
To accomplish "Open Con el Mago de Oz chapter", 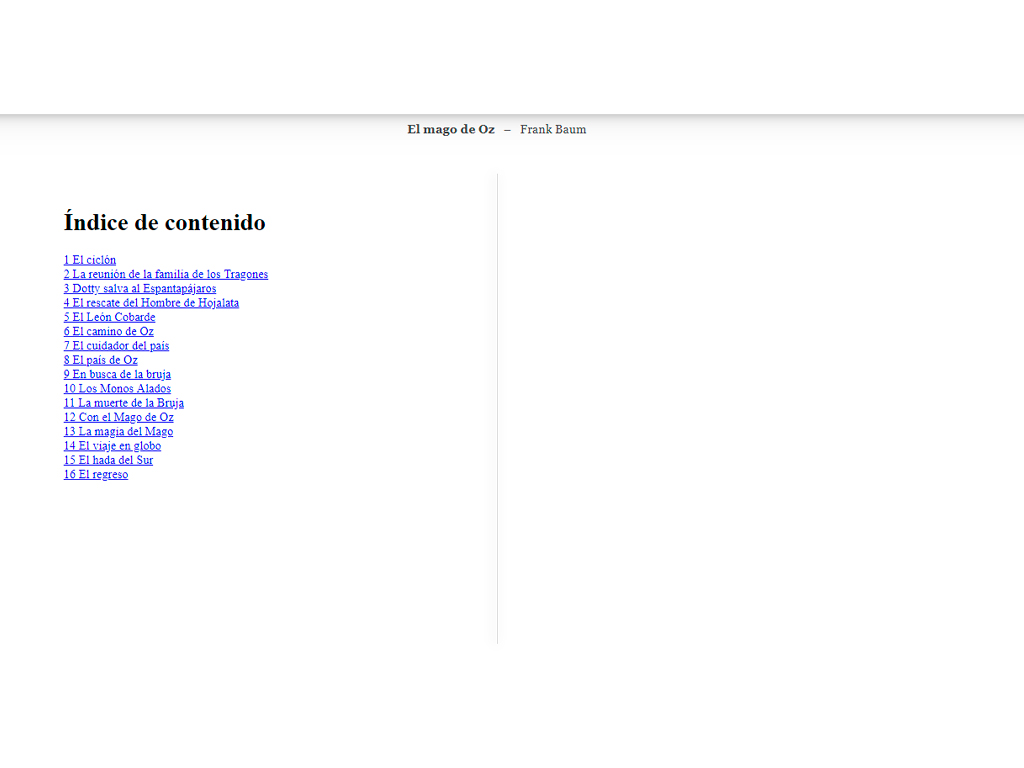I will pos(119,417).
